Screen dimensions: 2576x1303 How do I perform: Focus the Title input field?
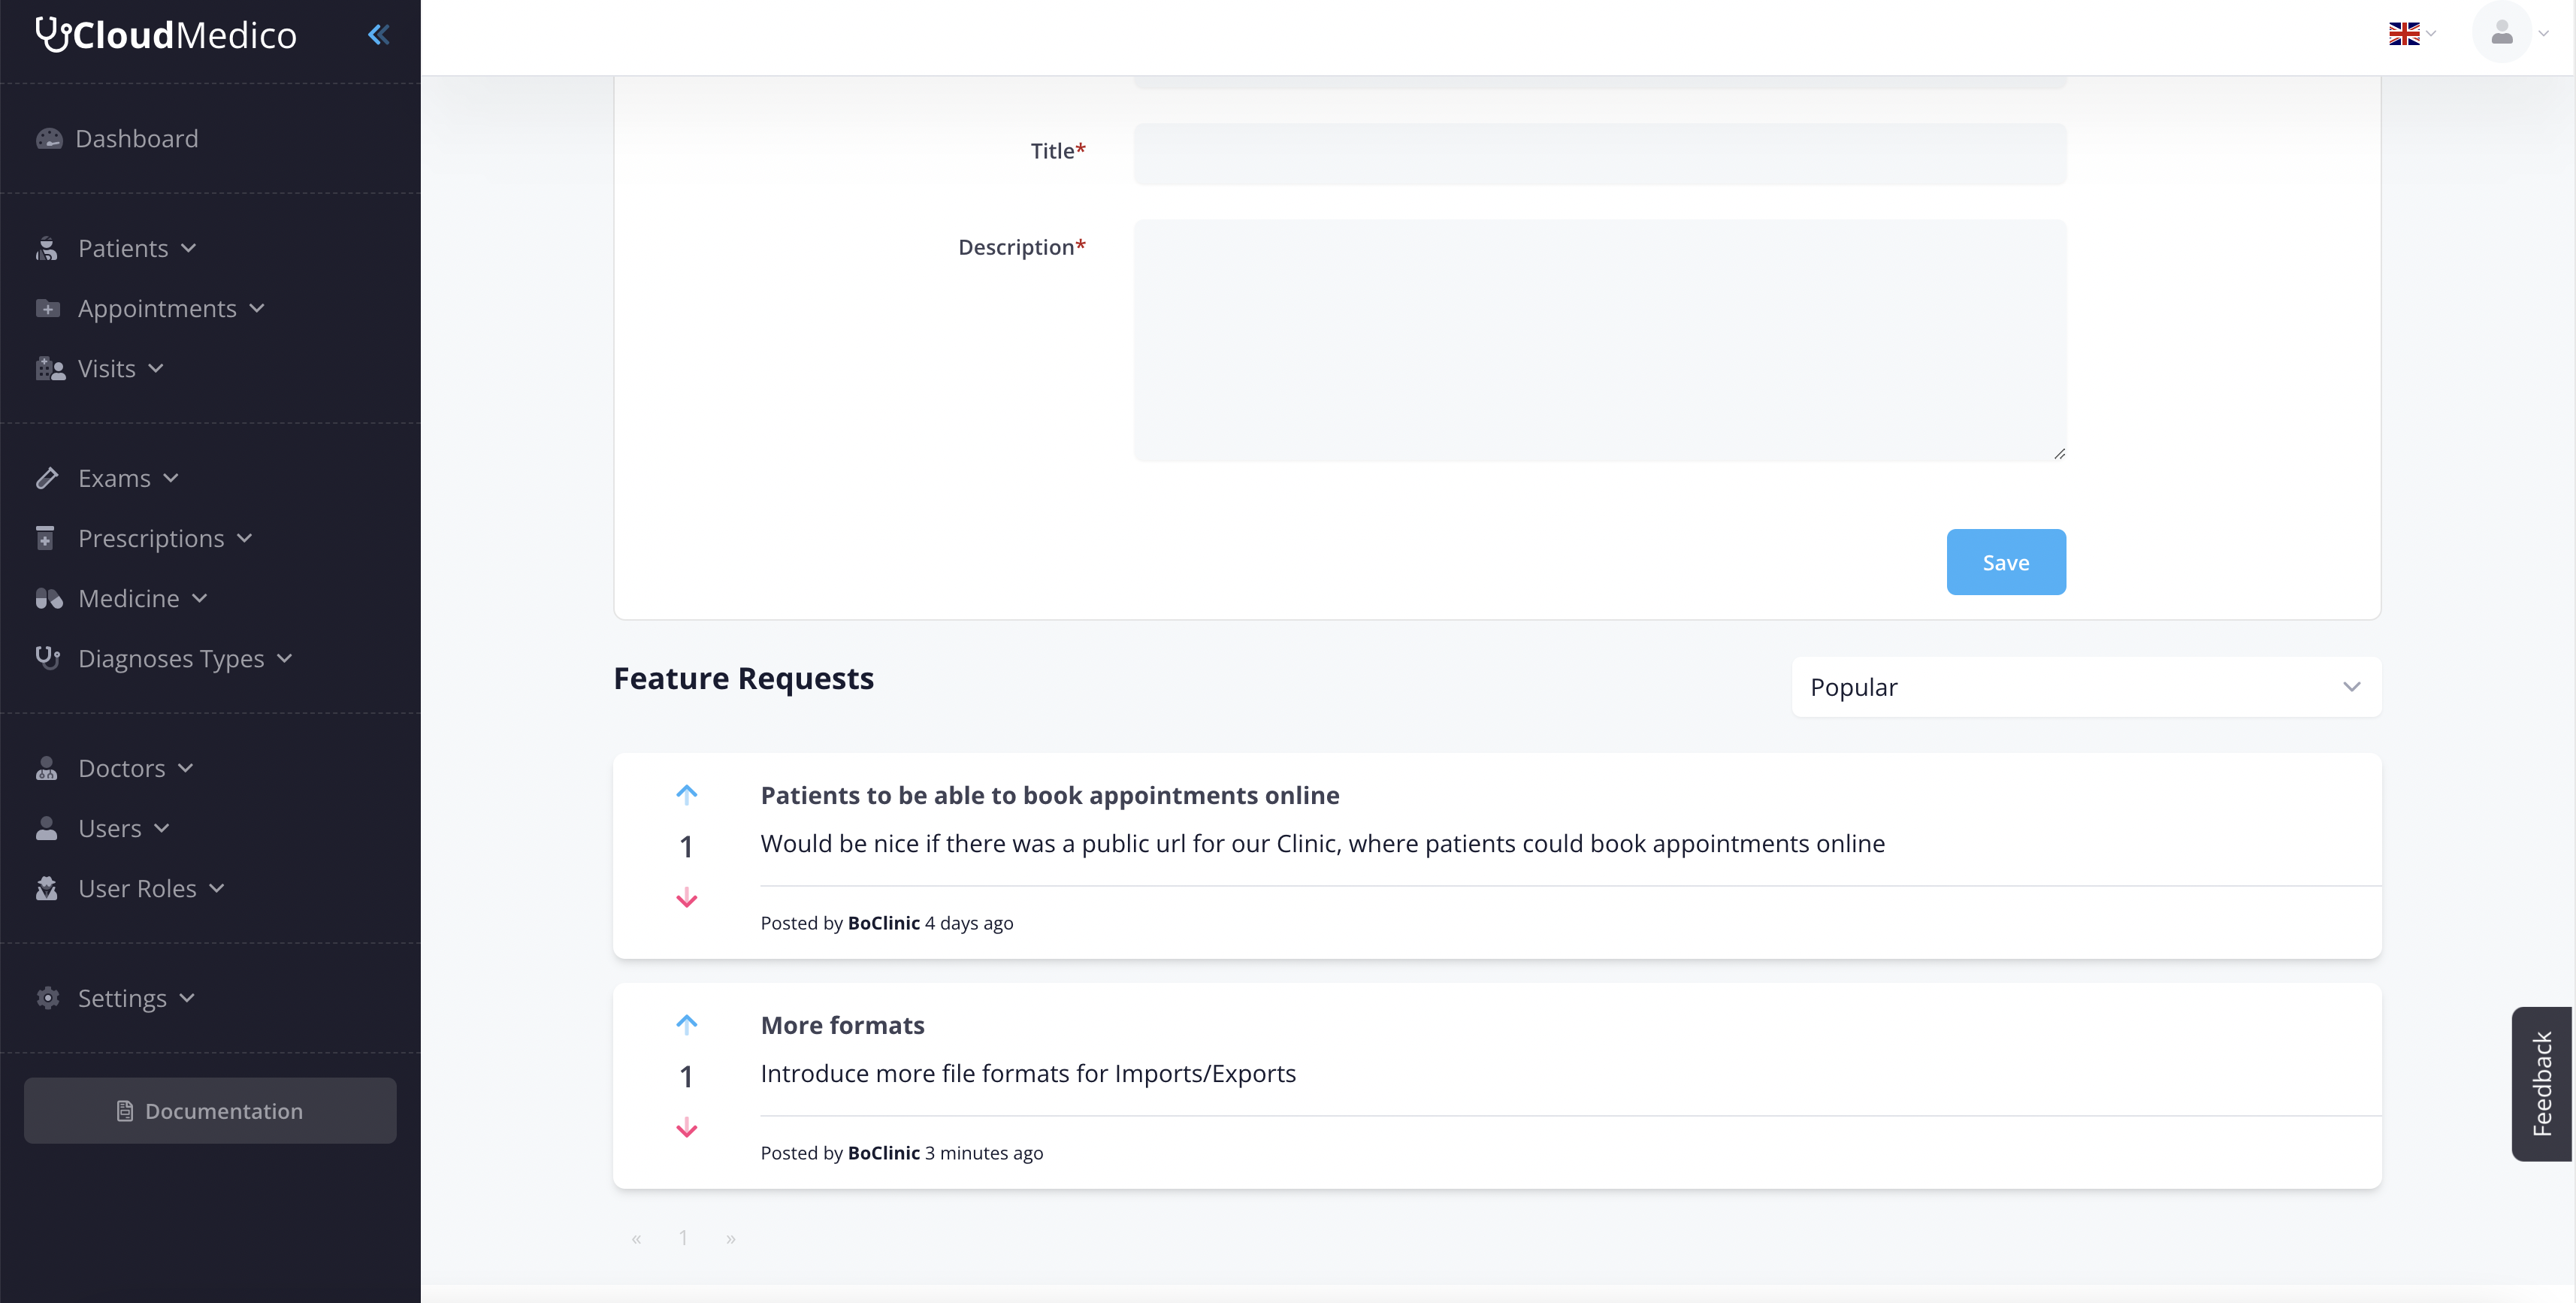(1600, 154)
